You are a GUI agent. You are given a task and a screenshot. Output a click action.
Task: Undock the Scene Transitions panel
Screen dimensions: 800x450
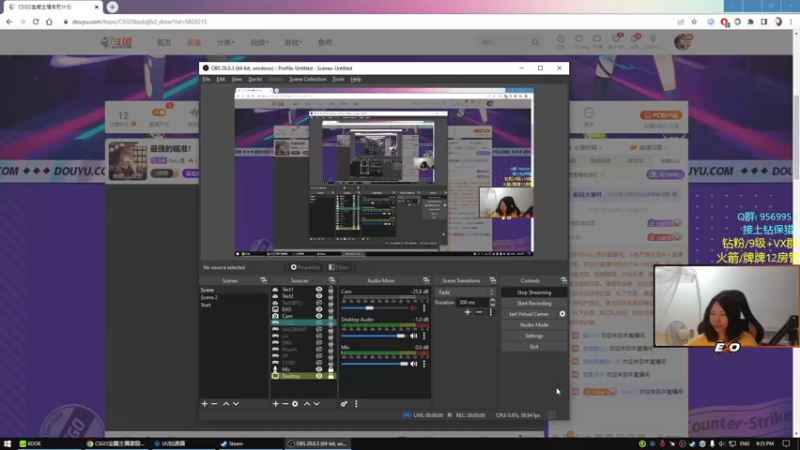tap(493, 280)
